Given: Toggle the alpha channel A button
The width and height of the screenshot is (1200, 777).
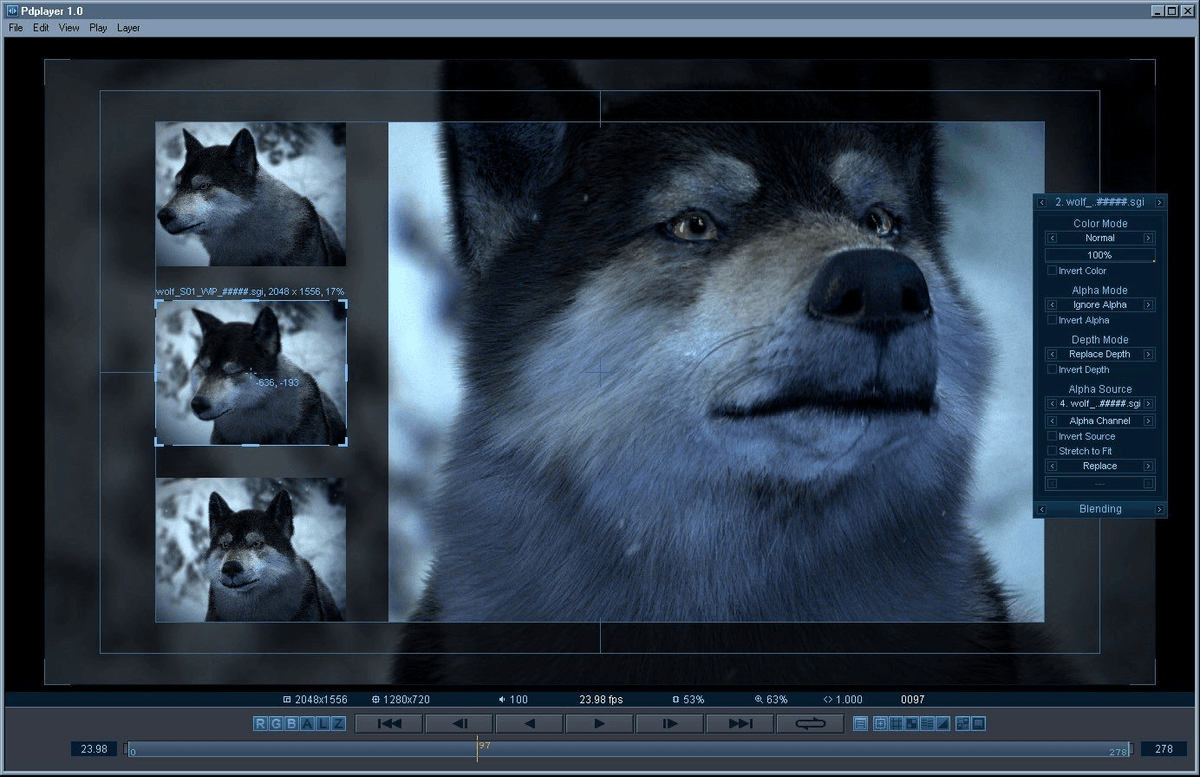Looking at the screenshot, I should [308, 724].
